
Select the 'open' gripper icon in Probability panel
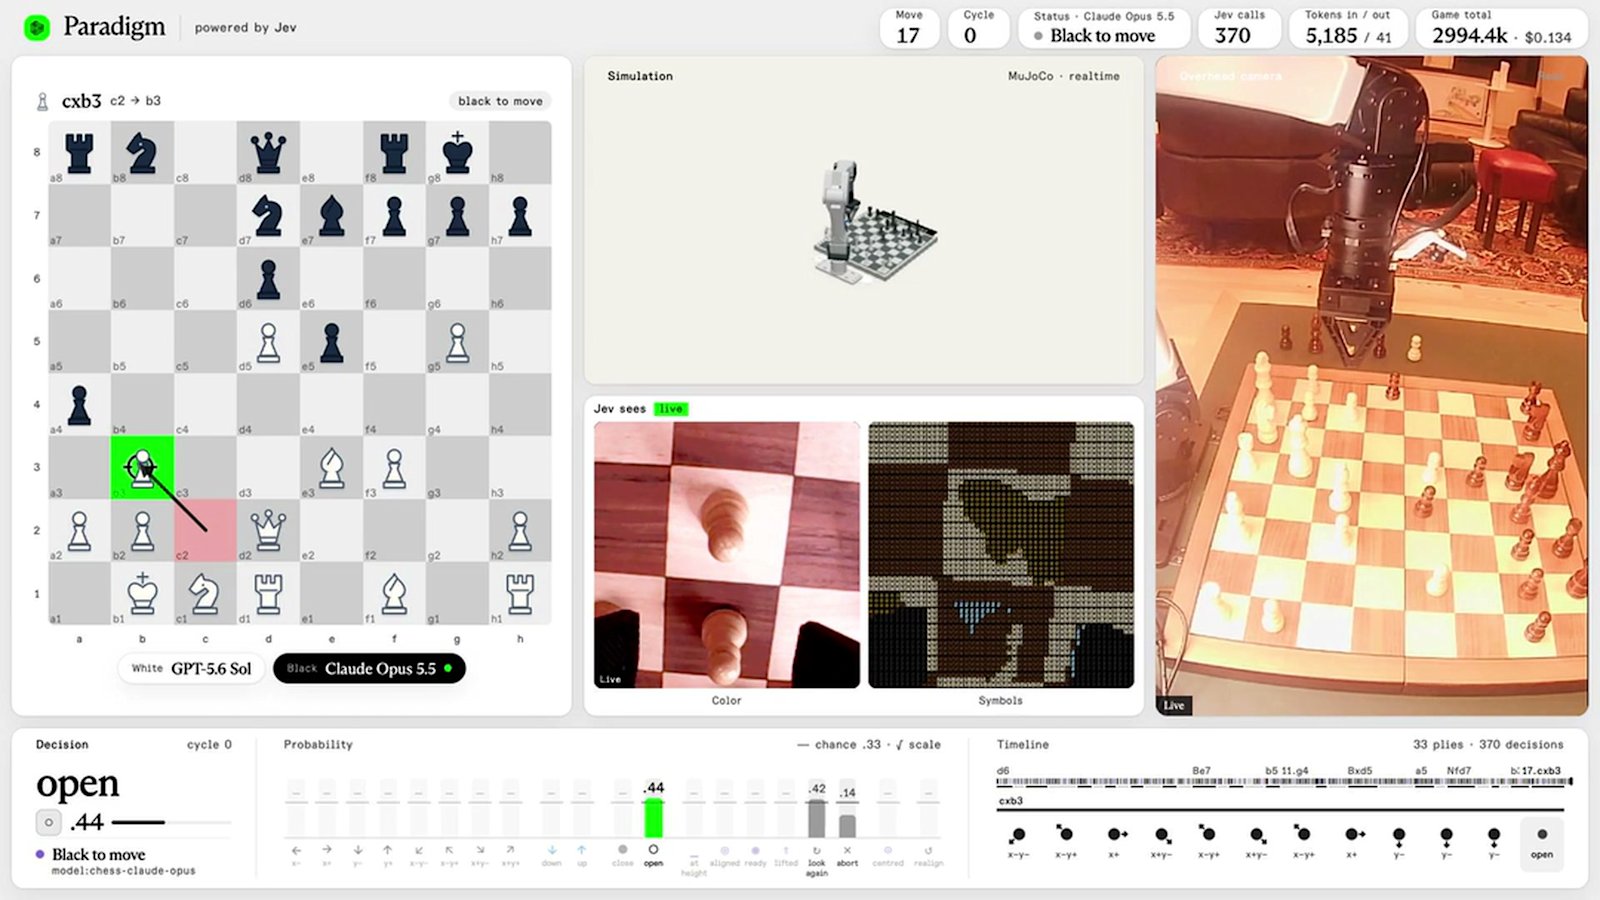pos(653,850)
